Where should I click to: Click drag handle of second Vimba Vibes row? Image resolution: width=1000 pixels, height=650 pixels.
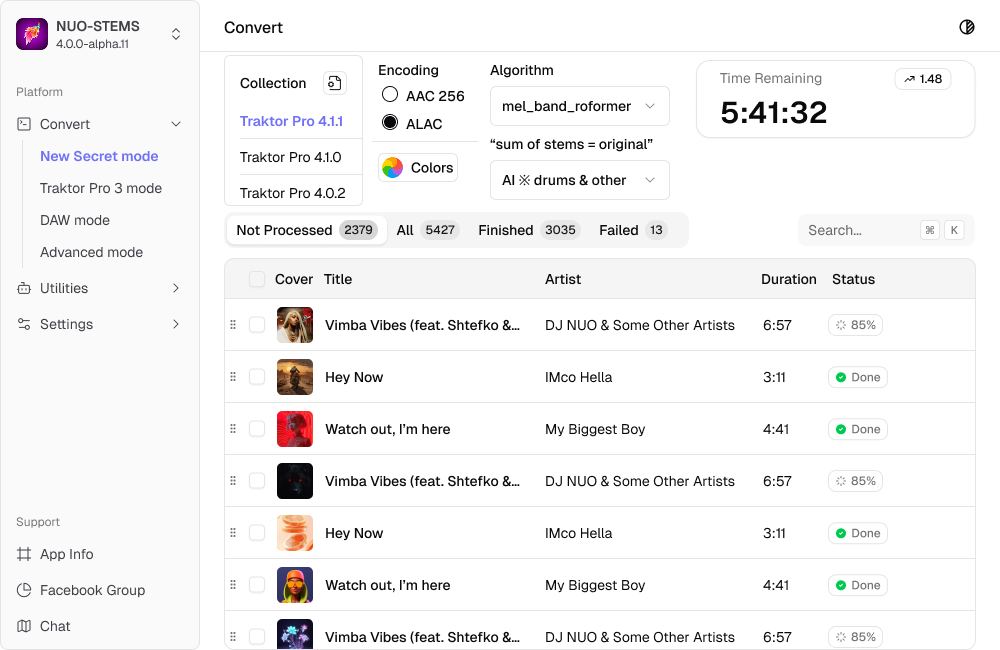click(233, 481)
